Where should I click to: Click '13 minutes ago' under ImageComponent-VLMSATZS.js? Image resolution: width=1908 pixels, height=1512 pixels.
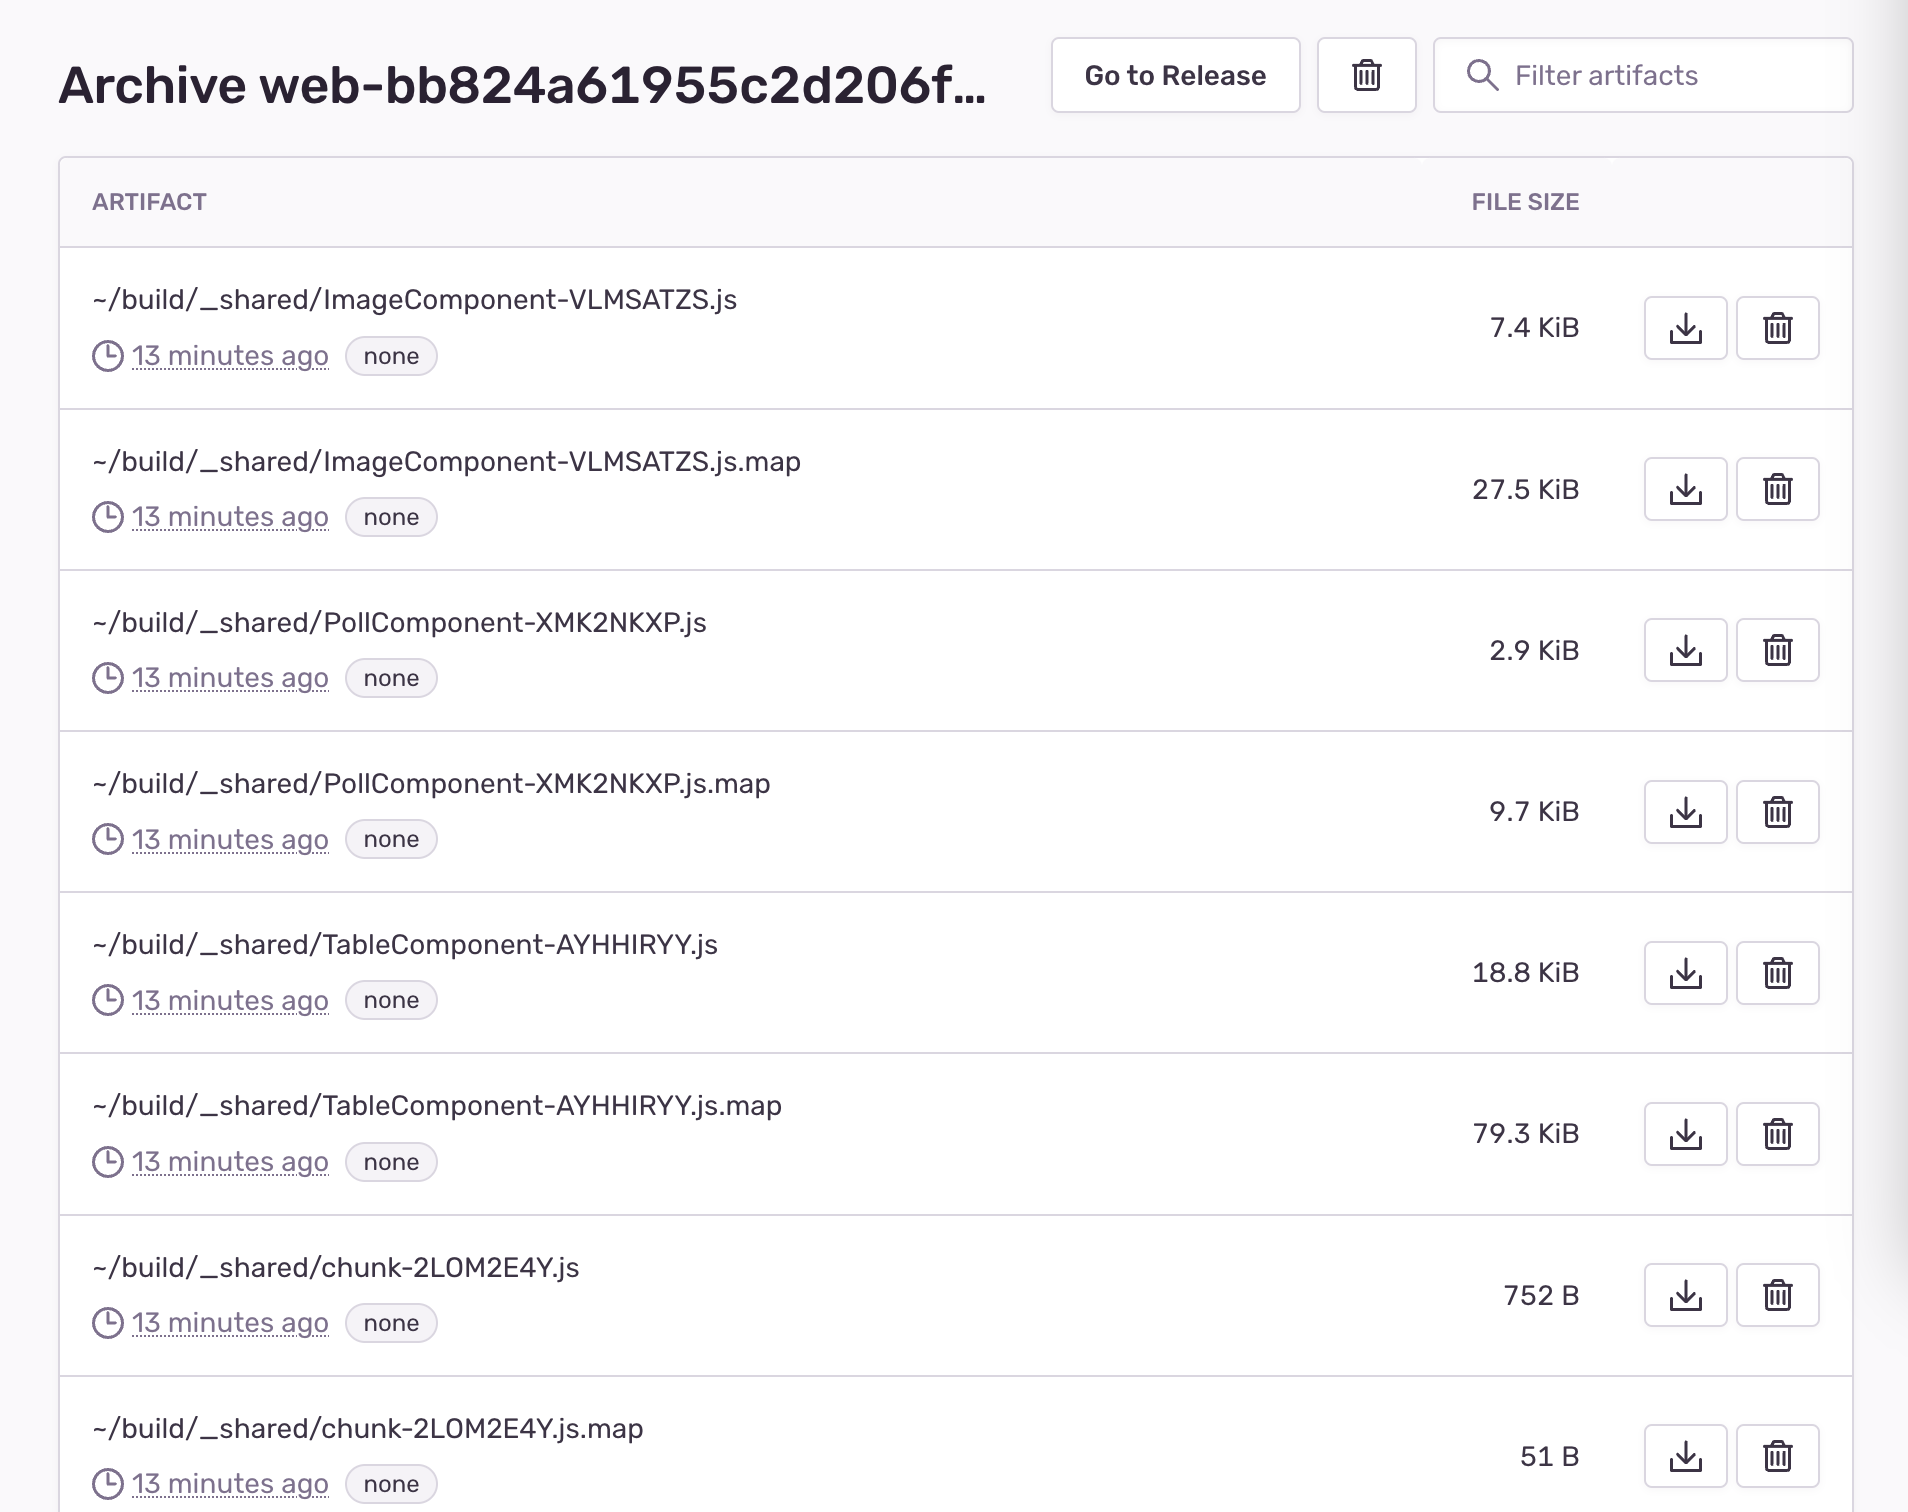coord(230,356)
